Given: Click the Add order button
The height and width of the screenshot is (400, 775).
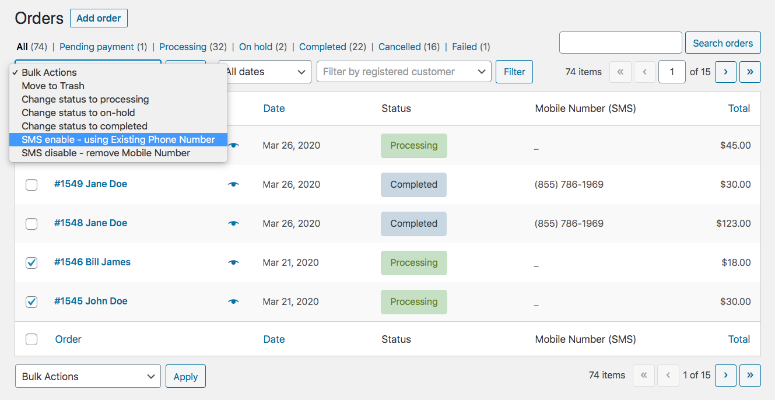Looking at the screenshot, I should coord(99,18).
